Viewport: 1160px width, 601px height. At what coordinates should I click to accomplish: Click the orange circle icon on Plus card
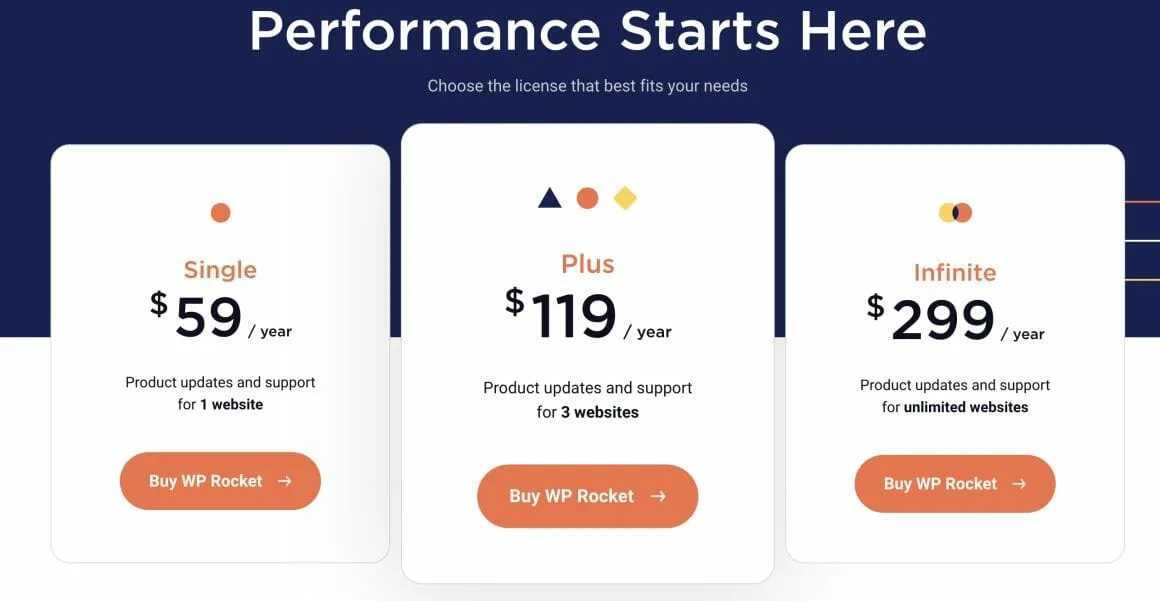pos(587,198)
